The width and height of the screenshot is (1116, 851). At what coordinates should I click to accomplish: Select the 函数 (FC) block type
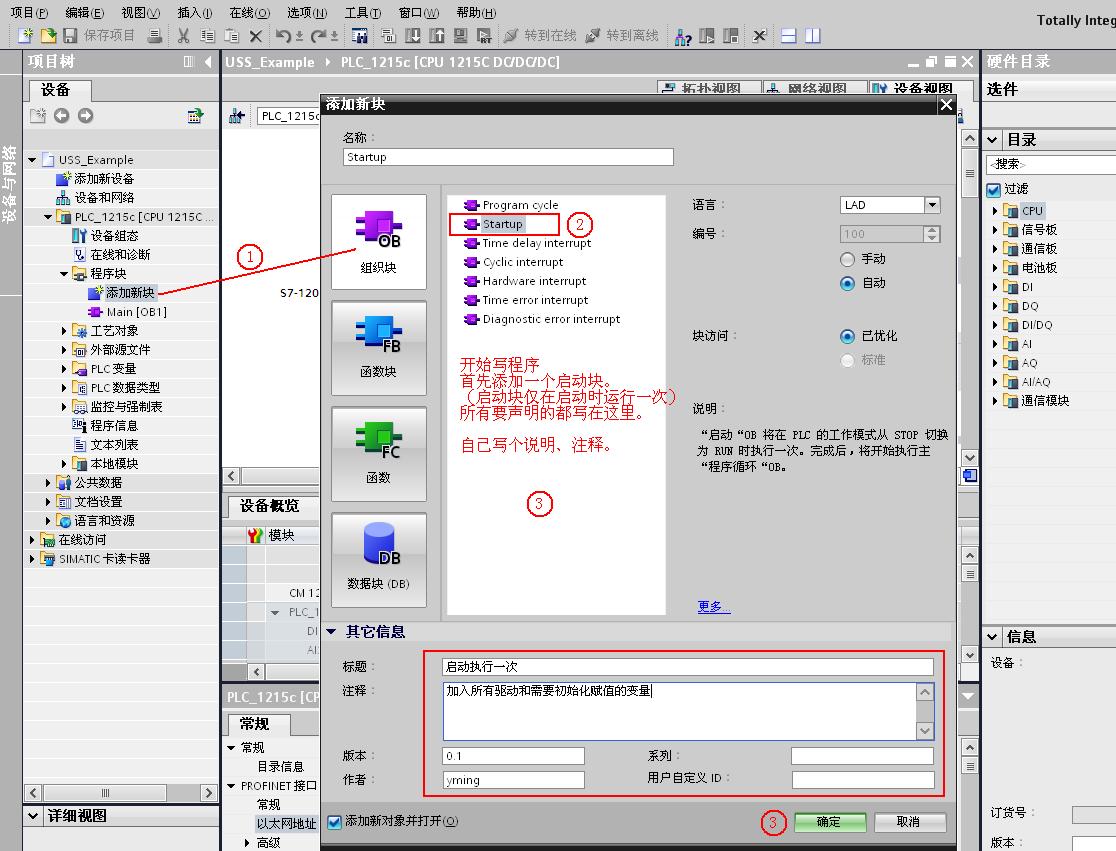coord(379,454)
